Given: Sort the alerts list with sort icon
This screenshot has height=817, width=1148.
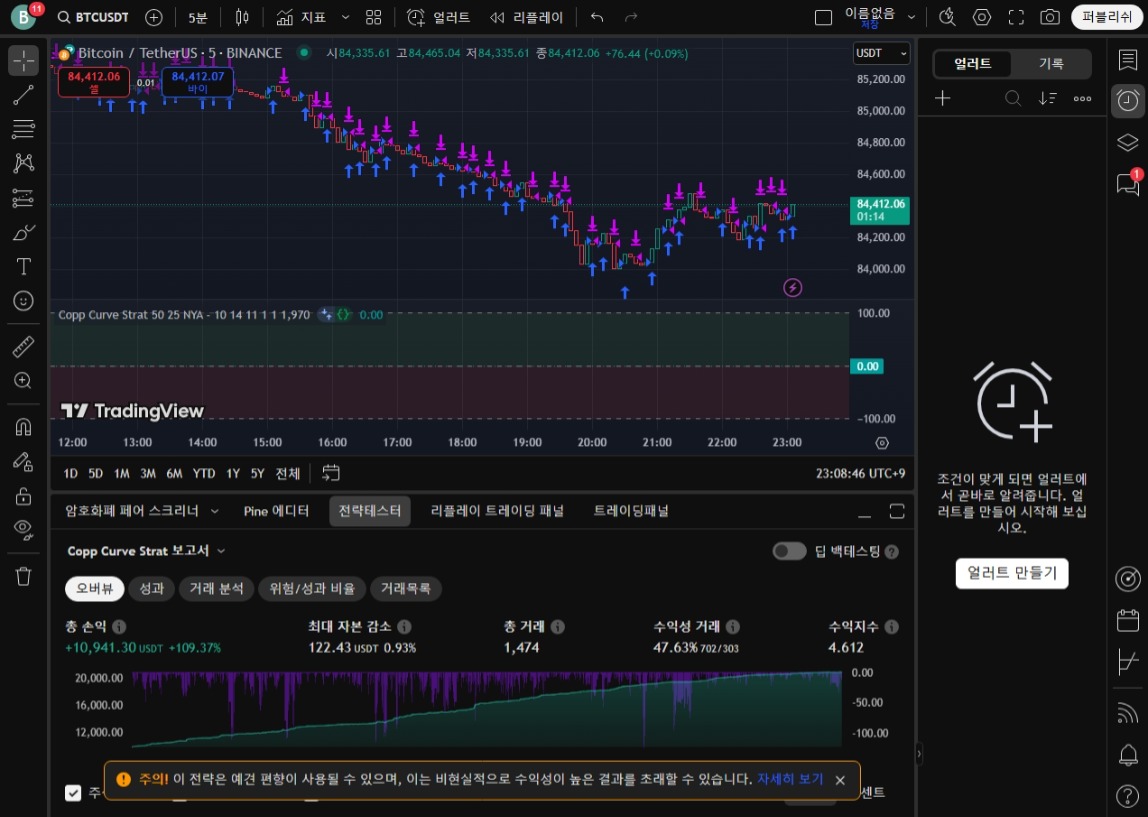Looking at the screenshot, I should click(x=1048, y=99).
